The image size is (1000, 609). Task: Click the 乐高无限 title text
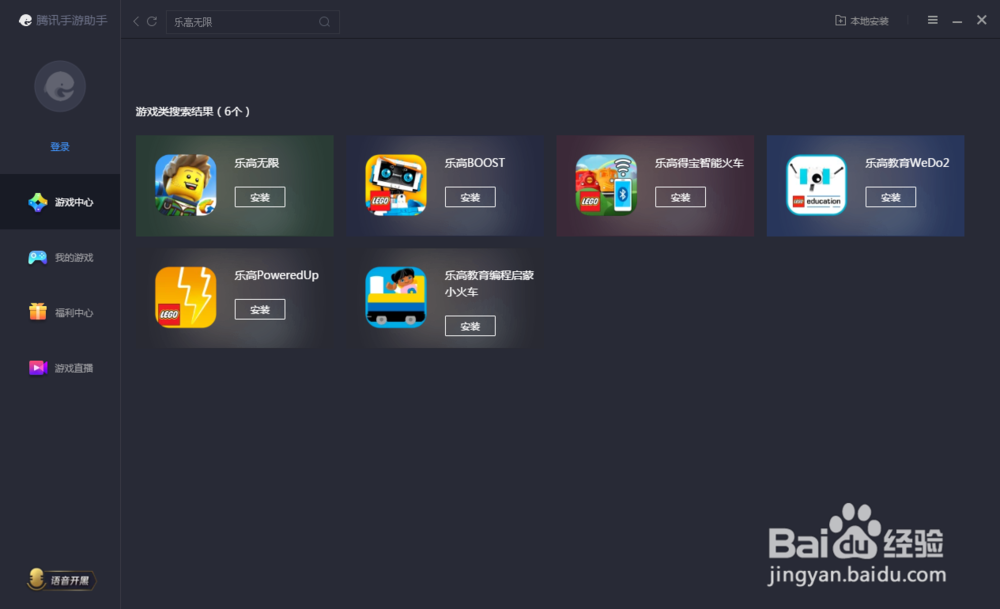point(256,163)
